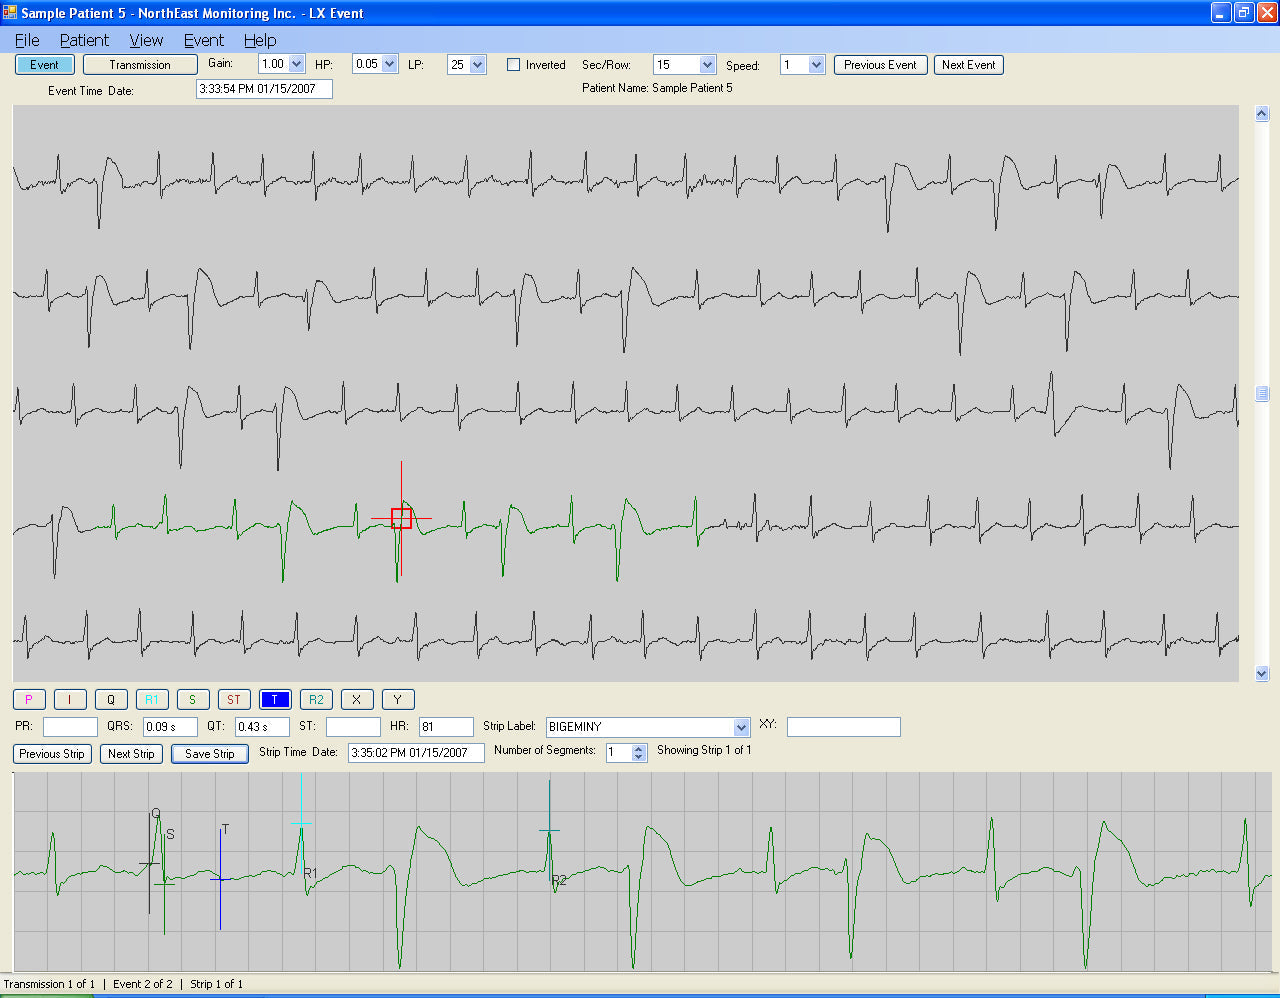Open the Sec/Row dropdown

pos(707,65)
